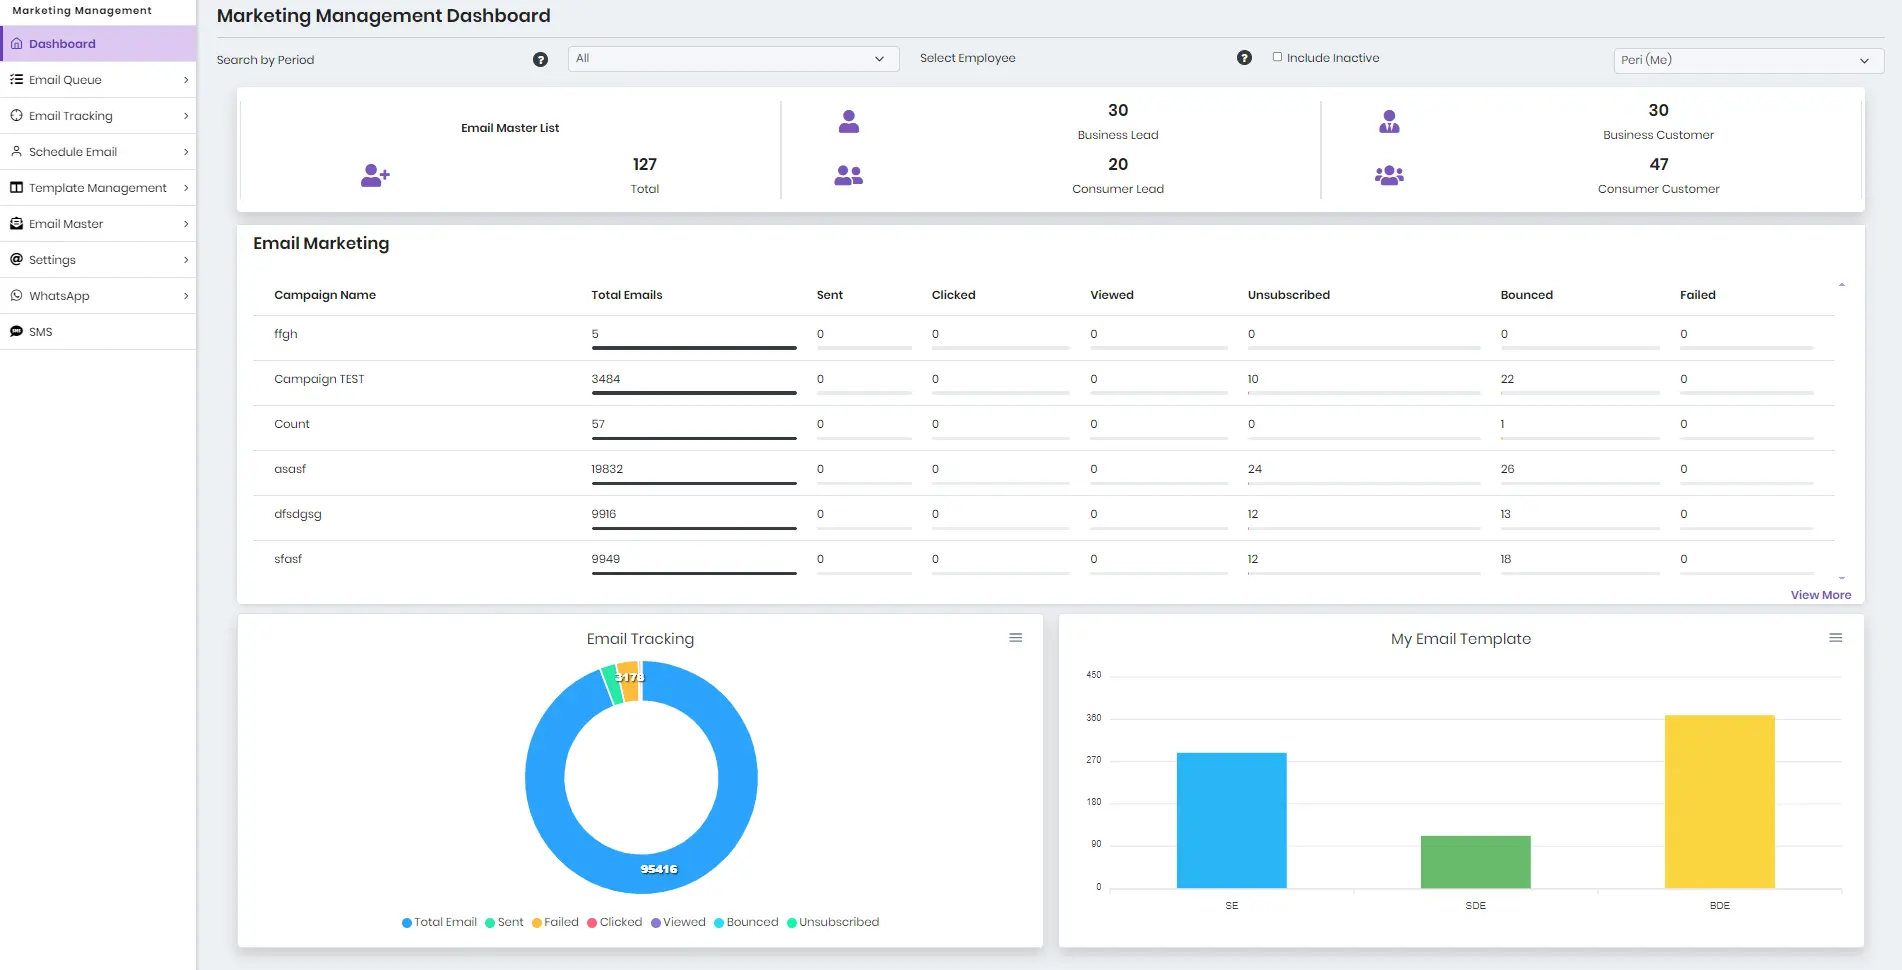Open the Email Master sidebar entry
Viewport: 1902px width, 970px height.
pos(65,223)
